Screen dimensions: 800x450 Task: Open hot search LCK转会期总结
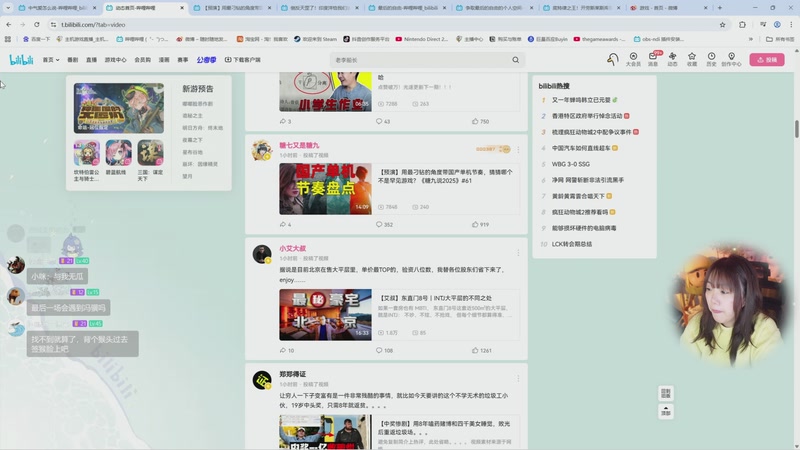[572, 244]
